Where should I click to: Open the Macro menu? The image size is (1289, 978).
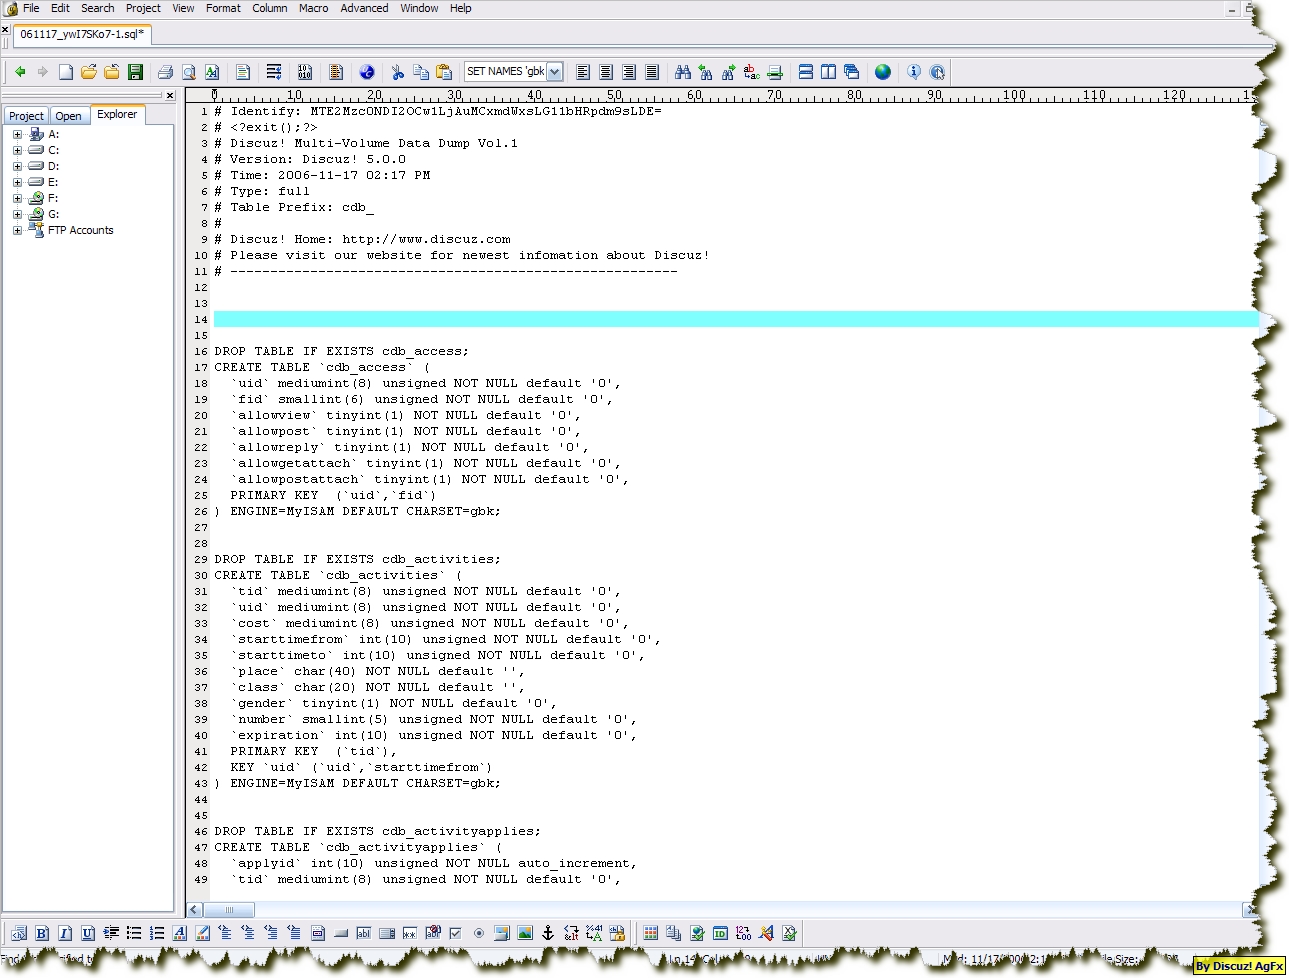click(x=314, y=8)
